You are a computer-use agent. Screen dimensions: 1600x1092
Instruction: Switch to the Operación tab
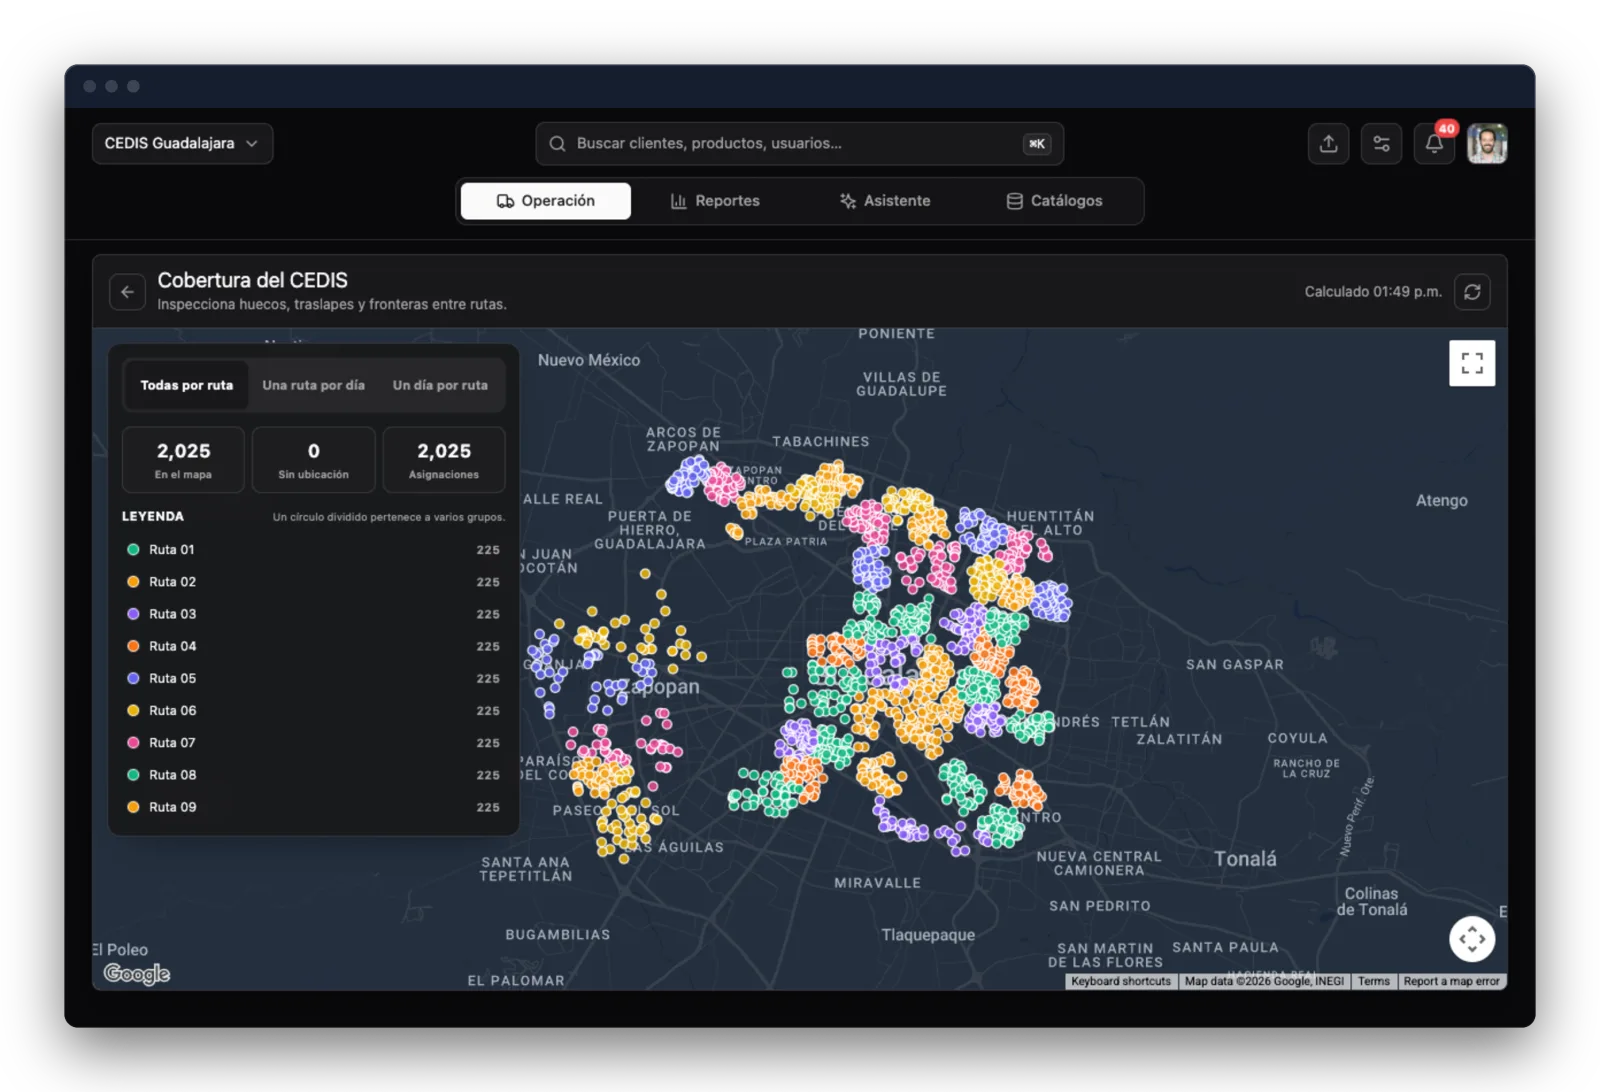(x=546, y=201)
